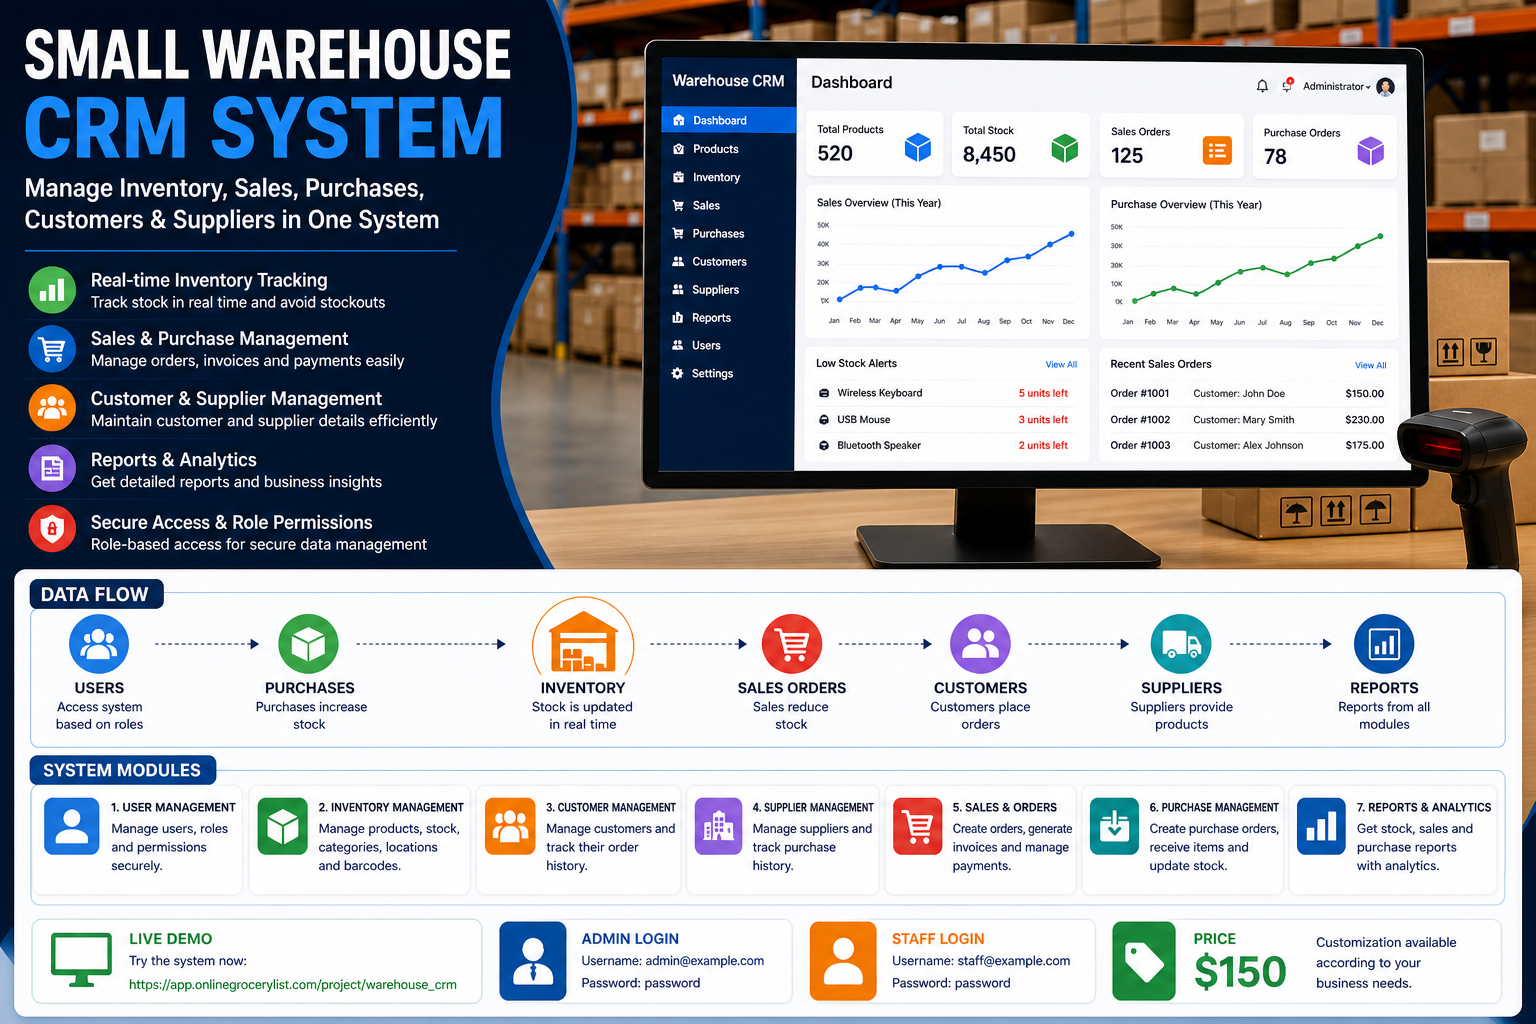The height and width of the screenshot is (1024, 1536).
Task: Click the Inventory warehouse icon in Data Flow
Action: [583, 641]
